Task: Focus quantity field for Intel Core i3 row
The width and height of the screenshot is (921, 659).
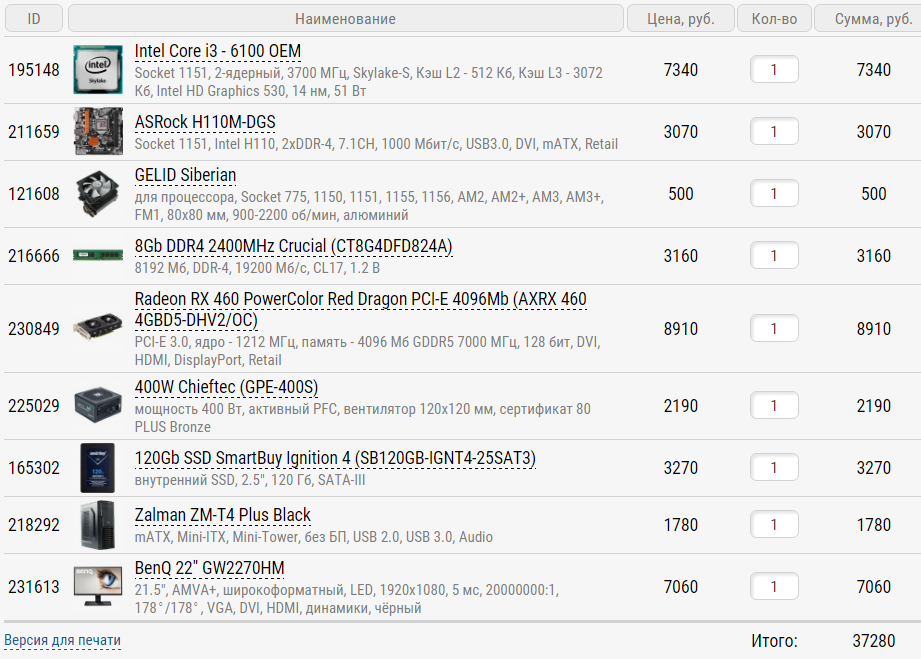Action: 774,70
